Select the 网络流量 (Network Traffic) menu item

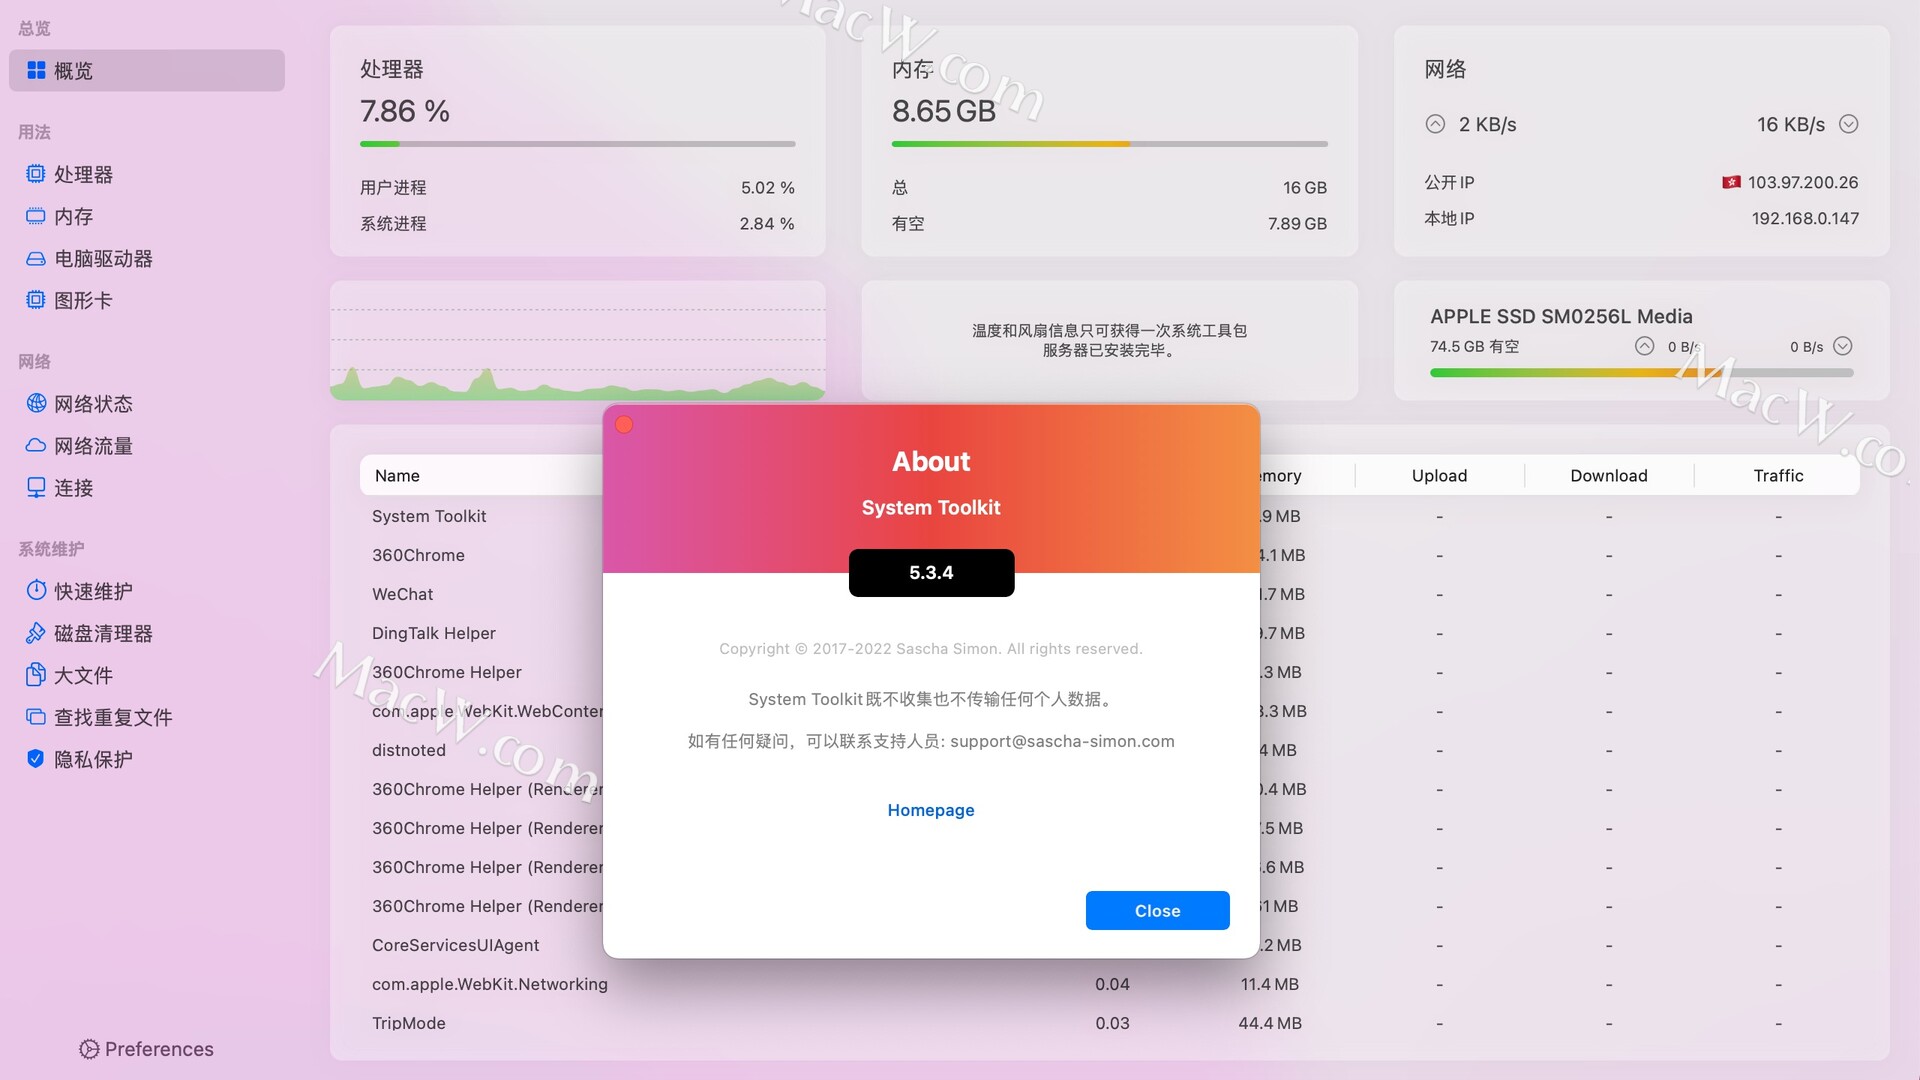92,446
